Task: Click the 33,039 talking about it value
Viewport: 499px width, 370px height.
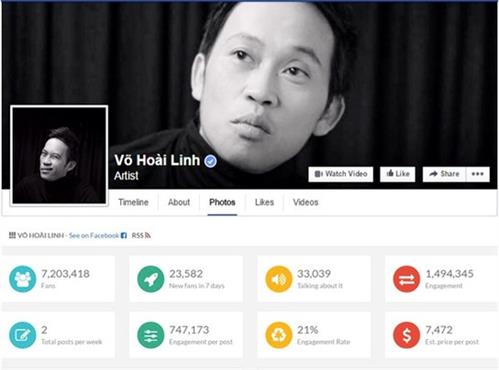Action: click(x=314, y=274)
